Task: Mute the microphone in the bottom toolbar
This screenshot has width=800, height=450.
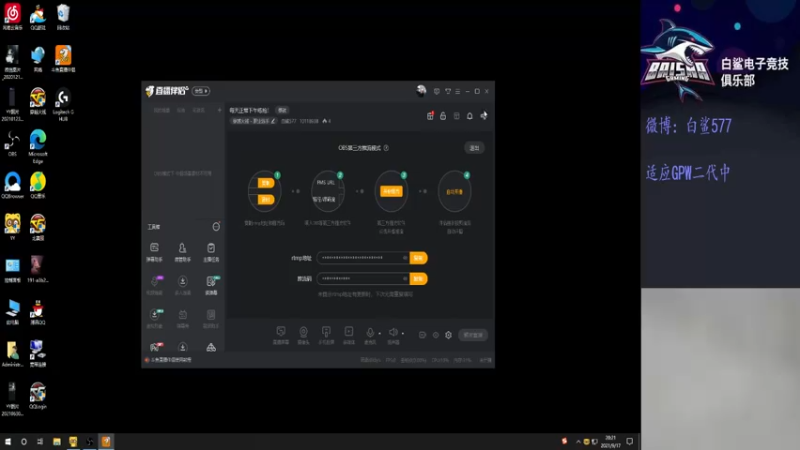Action: (x=370, y=333)
